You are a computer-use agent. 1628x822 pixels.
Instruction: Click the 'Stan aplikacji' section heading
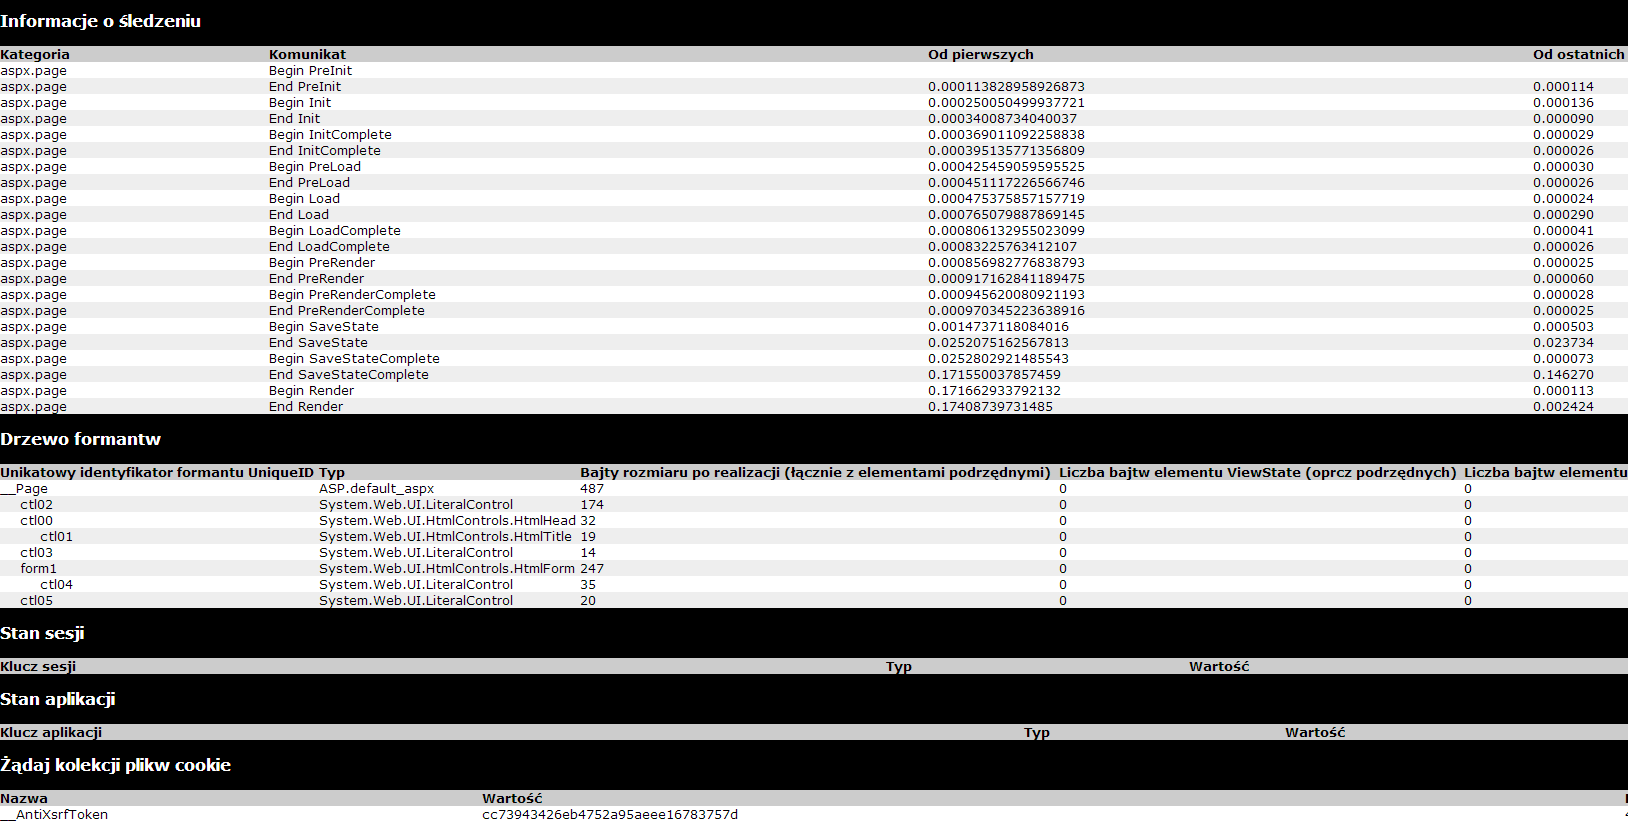pyautogui.click(x=58, y=699)
